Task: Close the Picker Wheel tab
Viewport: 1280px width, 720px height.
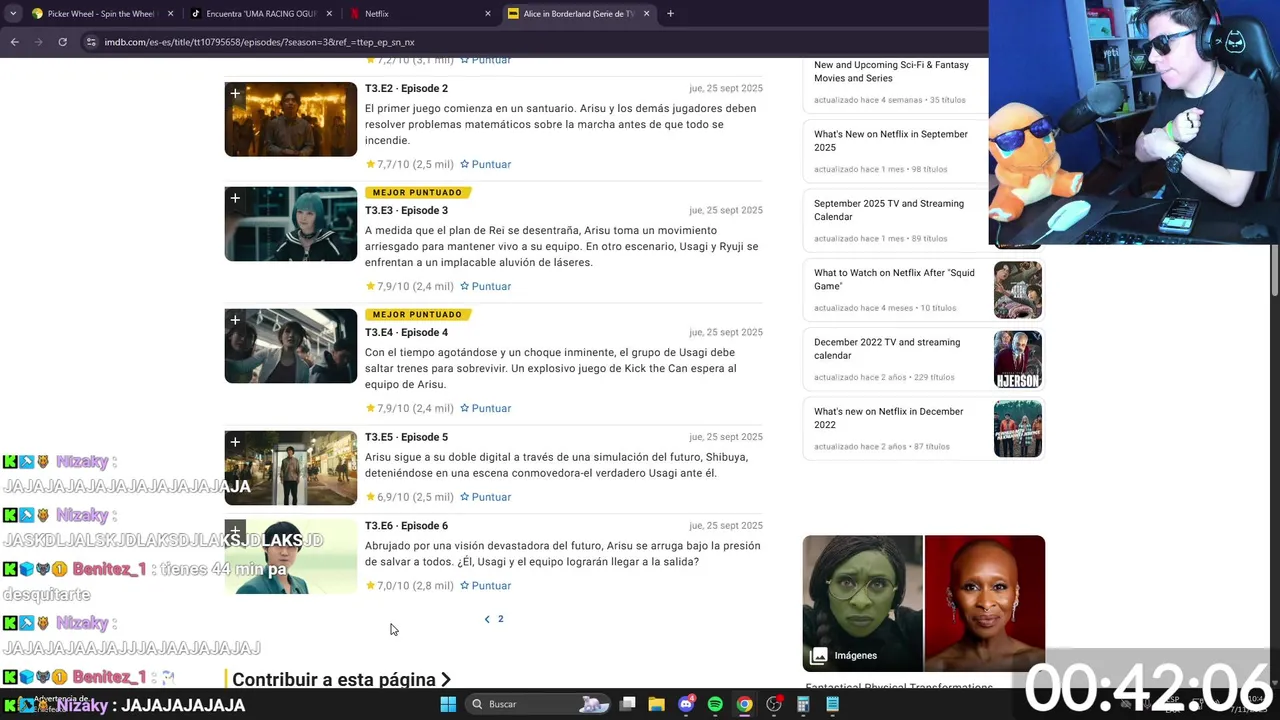Action: click(170, 14)
